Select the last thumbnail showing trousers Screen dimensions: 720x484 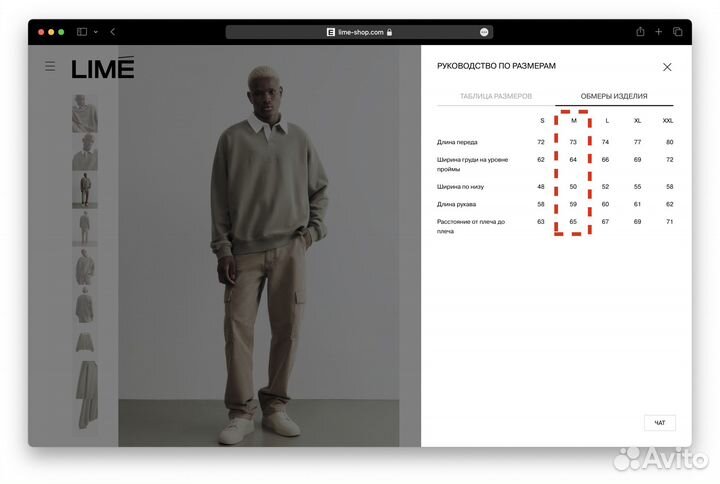tap(85, 395)
